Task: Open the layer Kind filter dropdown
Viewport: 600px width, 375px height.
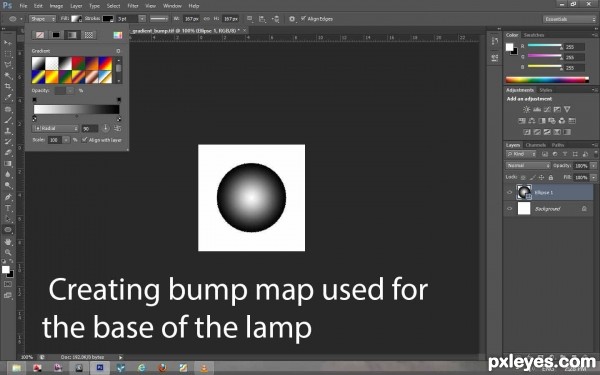Action: [x=521, y=154]
